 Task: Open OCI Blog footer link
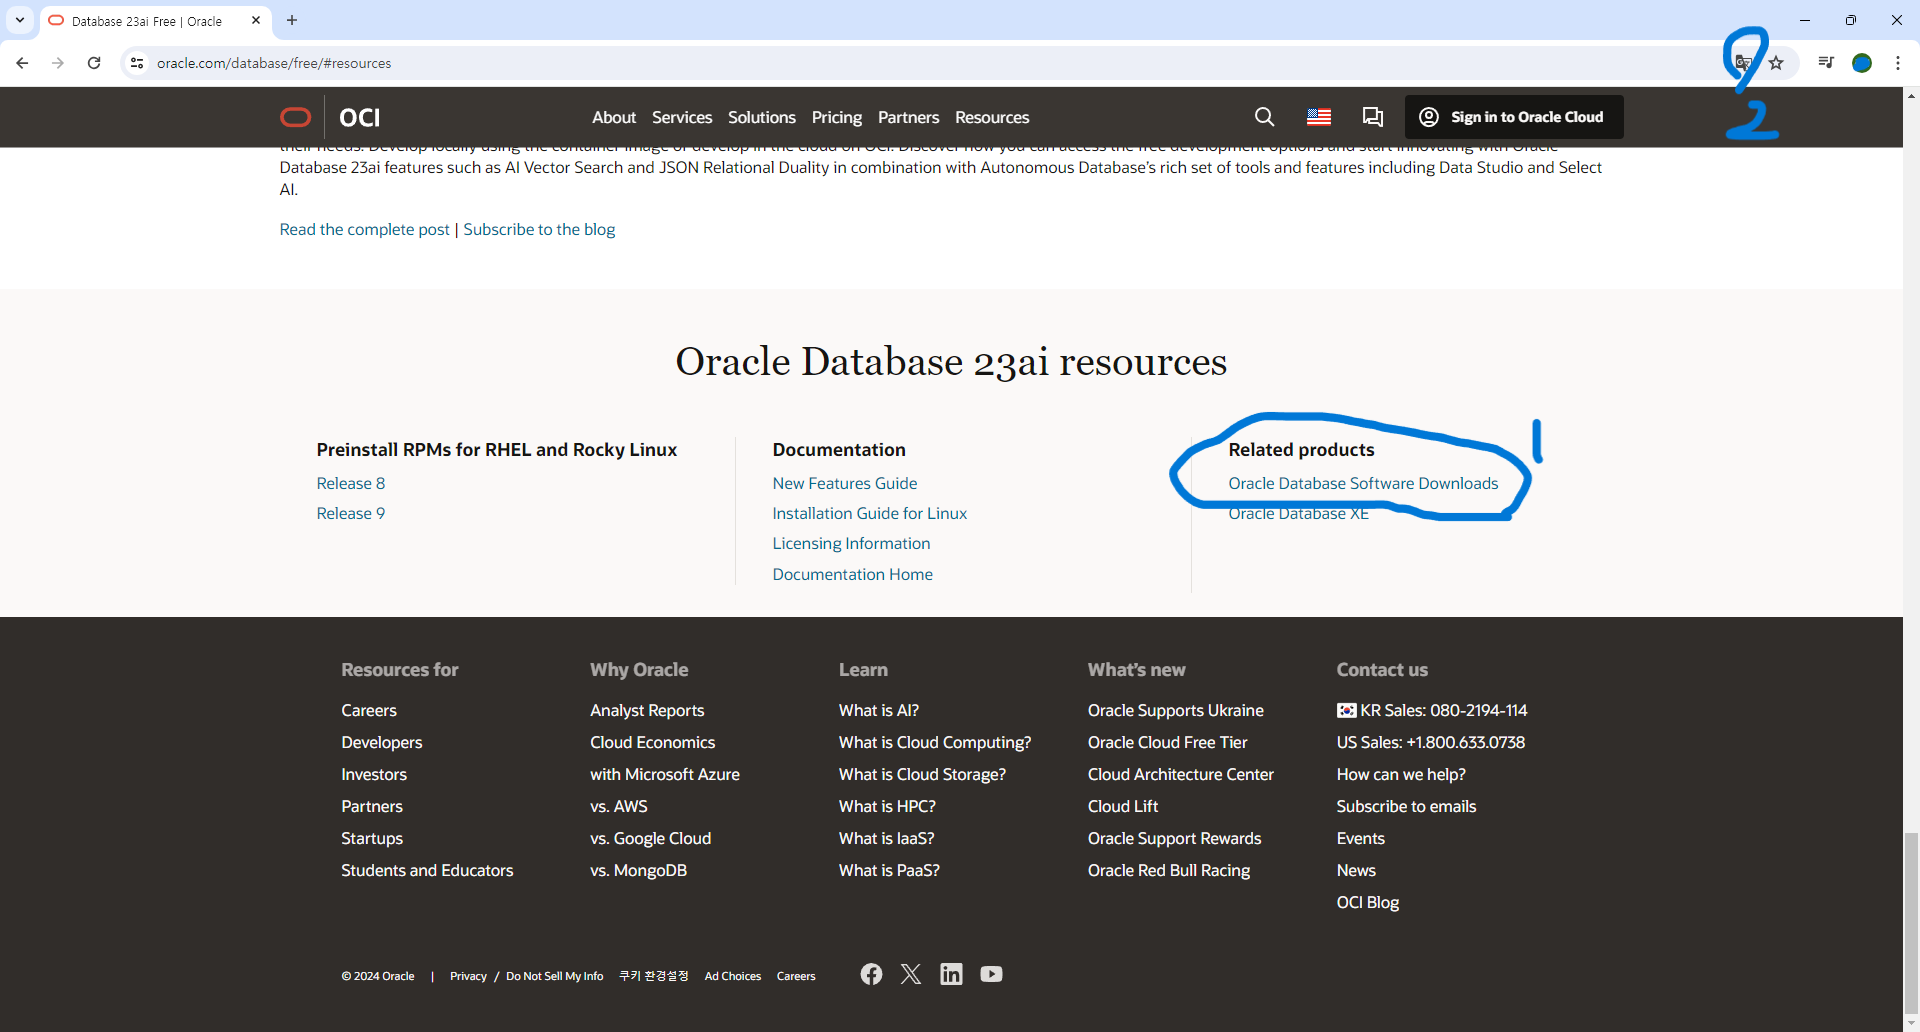pos(1368,902)
